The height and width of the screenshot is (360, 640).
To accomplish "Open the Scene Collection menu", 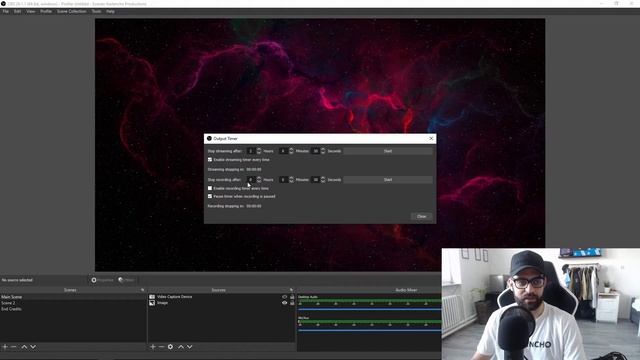I will click(71, 11).
